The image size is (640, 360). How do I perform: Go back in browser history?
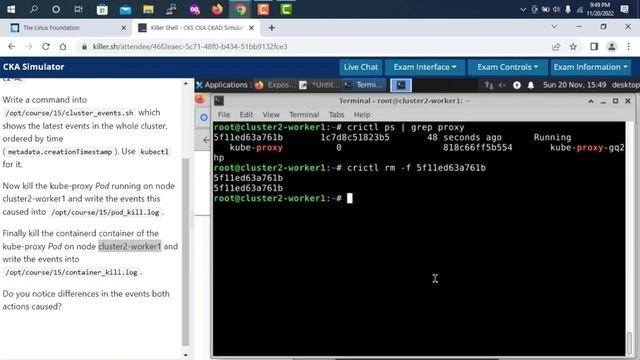(11, 47)
